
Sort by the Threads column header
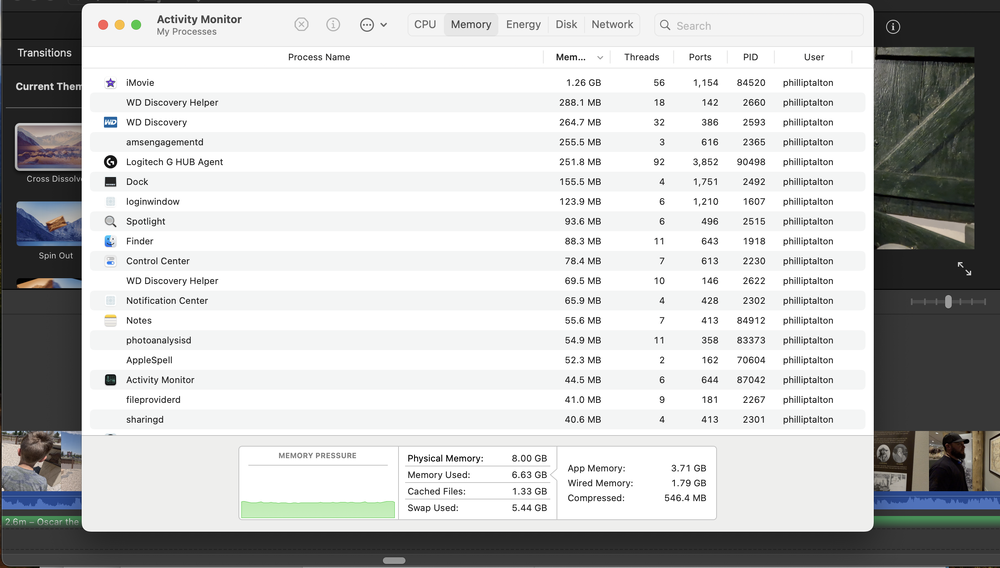click(642, 57)
